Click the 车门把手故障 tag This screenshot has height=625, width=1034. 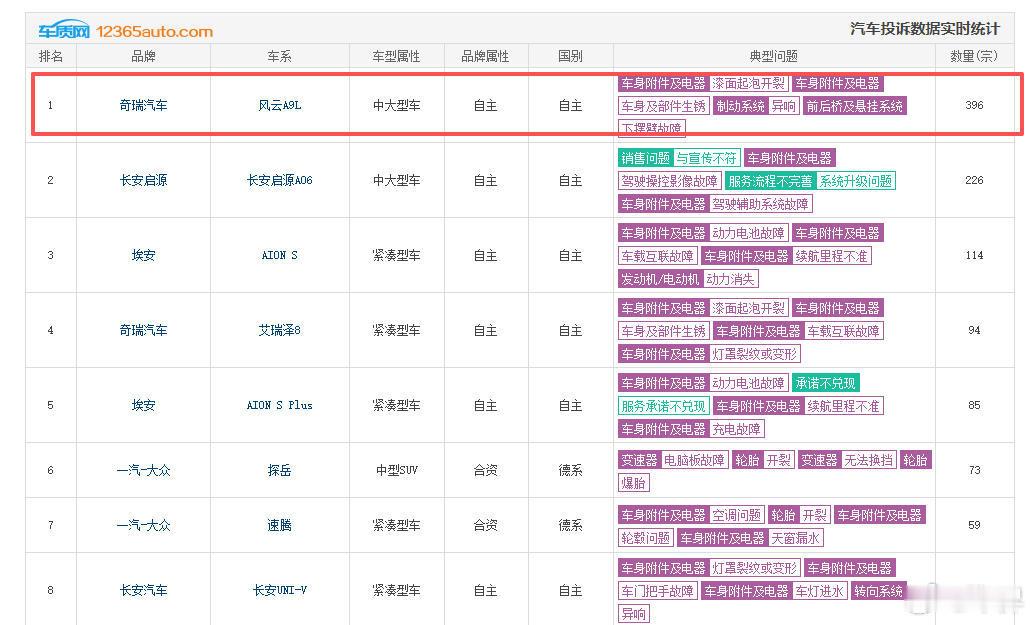tap(657, 591)
